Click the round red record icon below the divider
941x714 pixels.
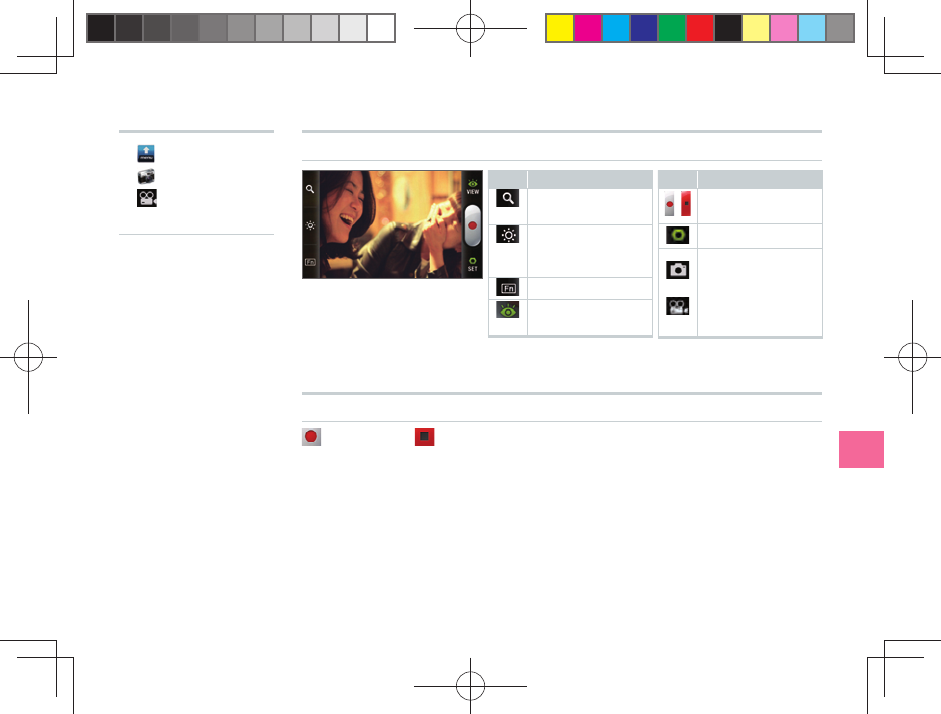(x=311, y=437)
